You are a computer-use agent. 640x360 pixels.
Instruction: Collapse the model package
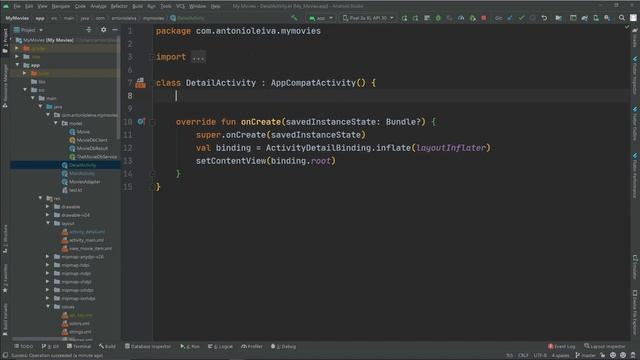56,123
